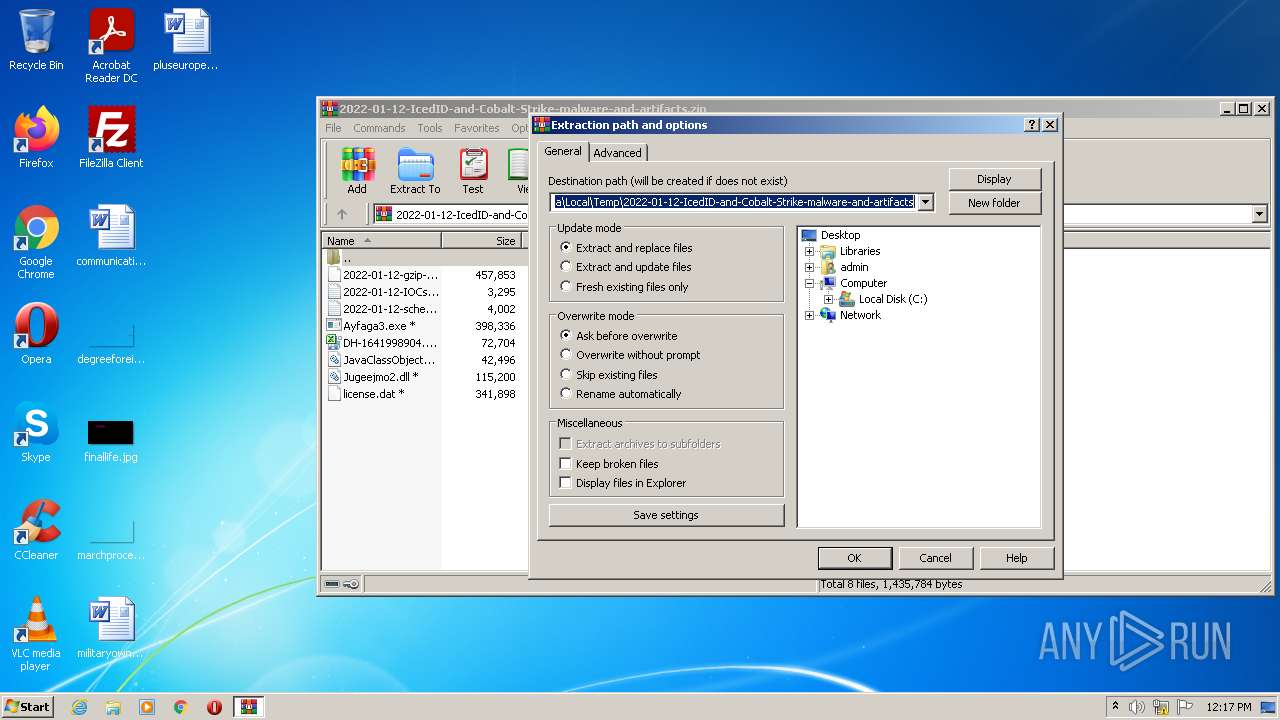Enable Display files in Explorer checkbox

[x=566, y=483]
